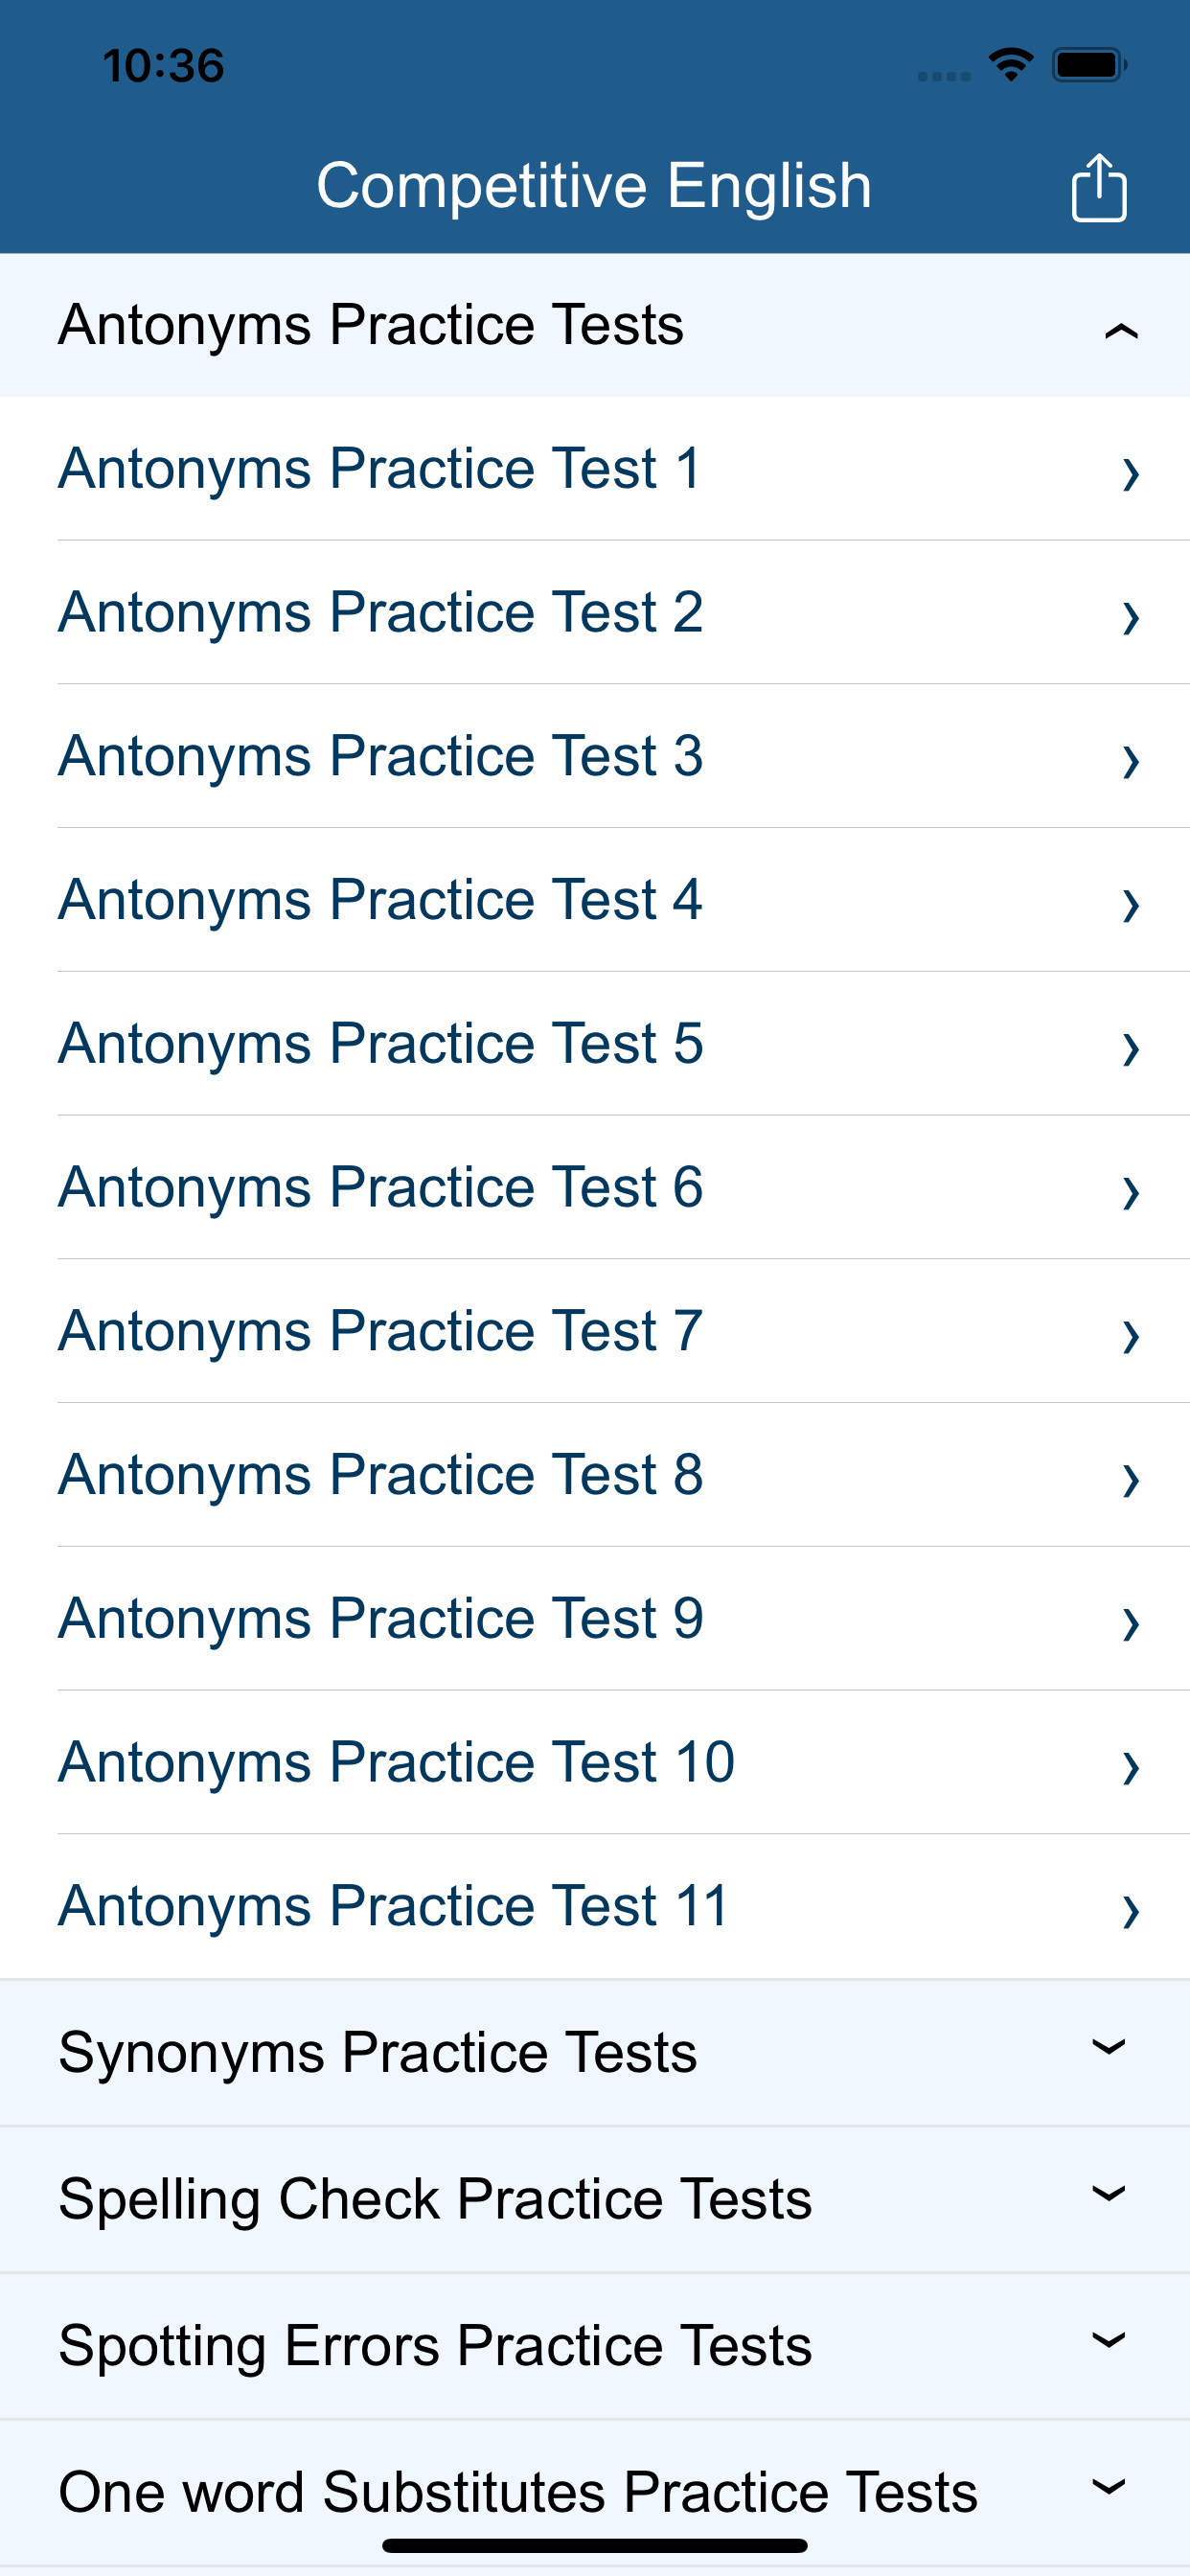Select Antonyms Practice Test 3

pyautogui.click(x=380, y=756)
